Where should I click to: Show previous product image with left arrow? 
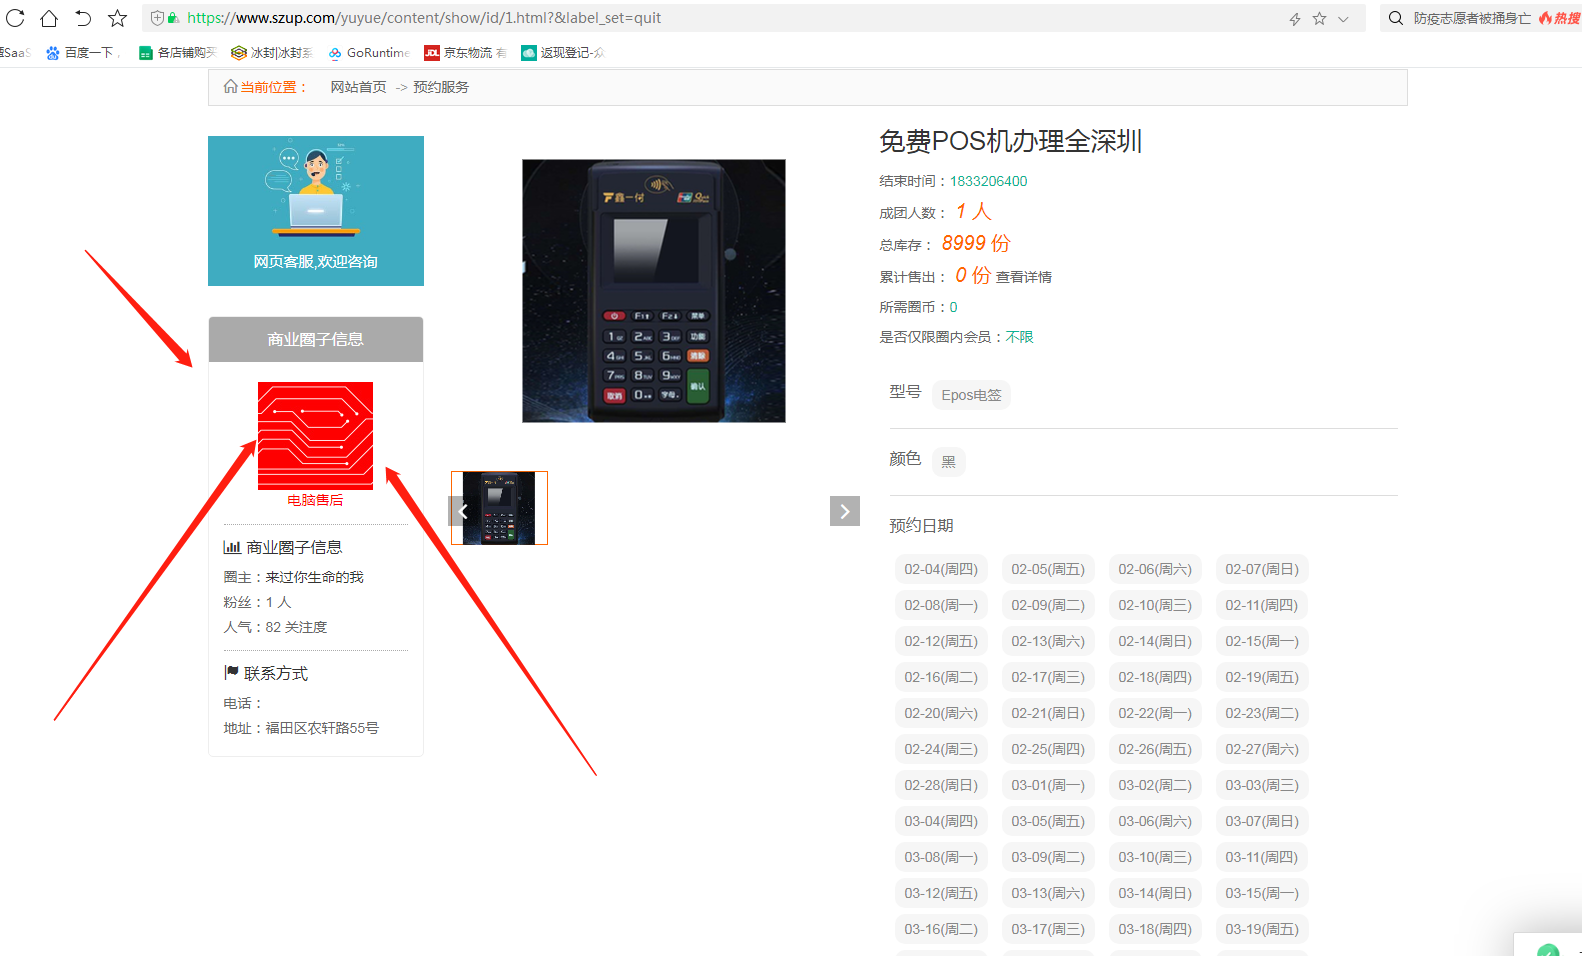(462, 511)
